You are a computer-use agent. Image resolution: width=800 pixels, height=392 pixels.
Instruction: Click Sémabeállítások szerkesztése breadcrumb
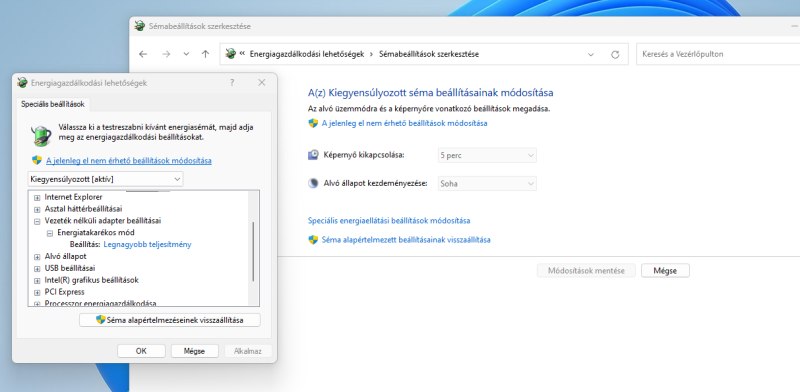pyautogui.click(x=429, y=54)
